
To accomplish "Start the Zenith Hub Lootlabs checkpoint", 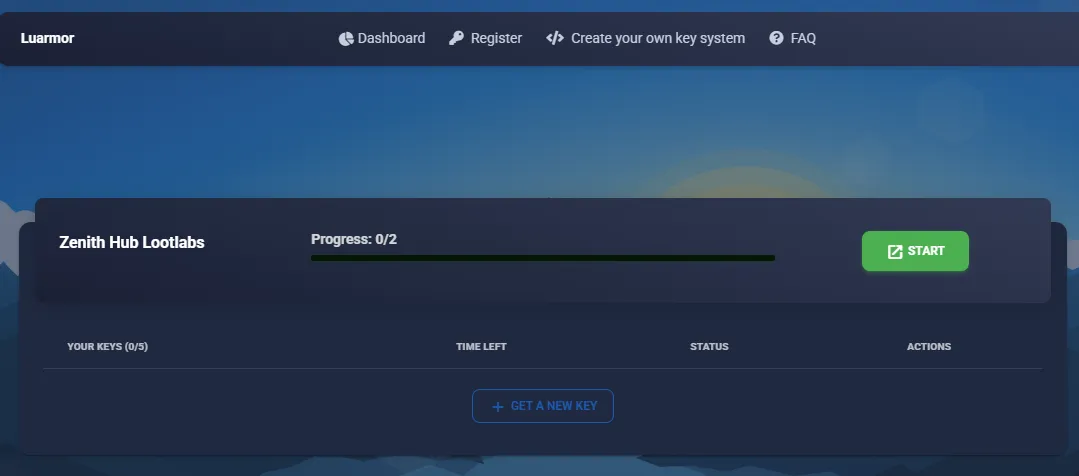I will pyautogui.click(x=915, y=251).
